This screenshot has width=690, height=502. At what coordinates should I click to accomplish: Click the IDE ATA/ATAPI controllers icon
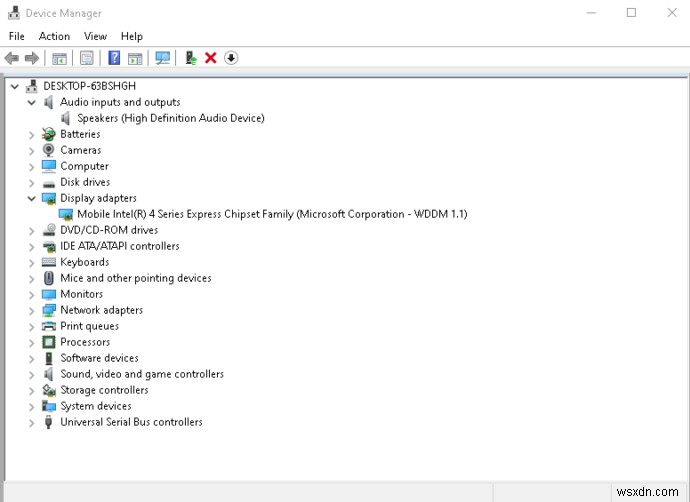(x=49, y=246)
